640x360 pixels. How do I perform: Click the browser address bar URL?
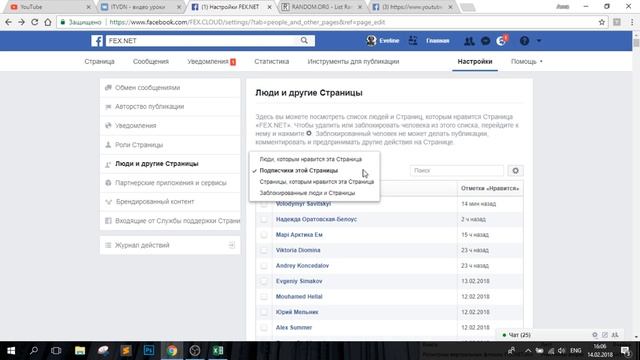pos(247,22)
